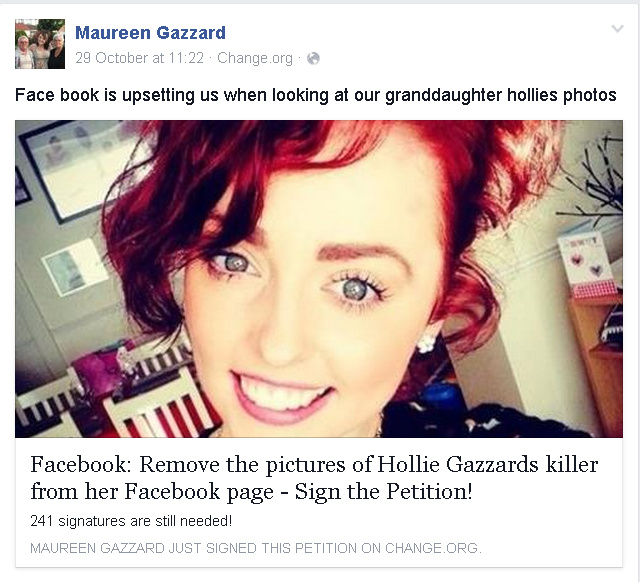The image size is (640, 582).
Task: Click the 'just signed this petition' caption
Action: click(256, 548)
